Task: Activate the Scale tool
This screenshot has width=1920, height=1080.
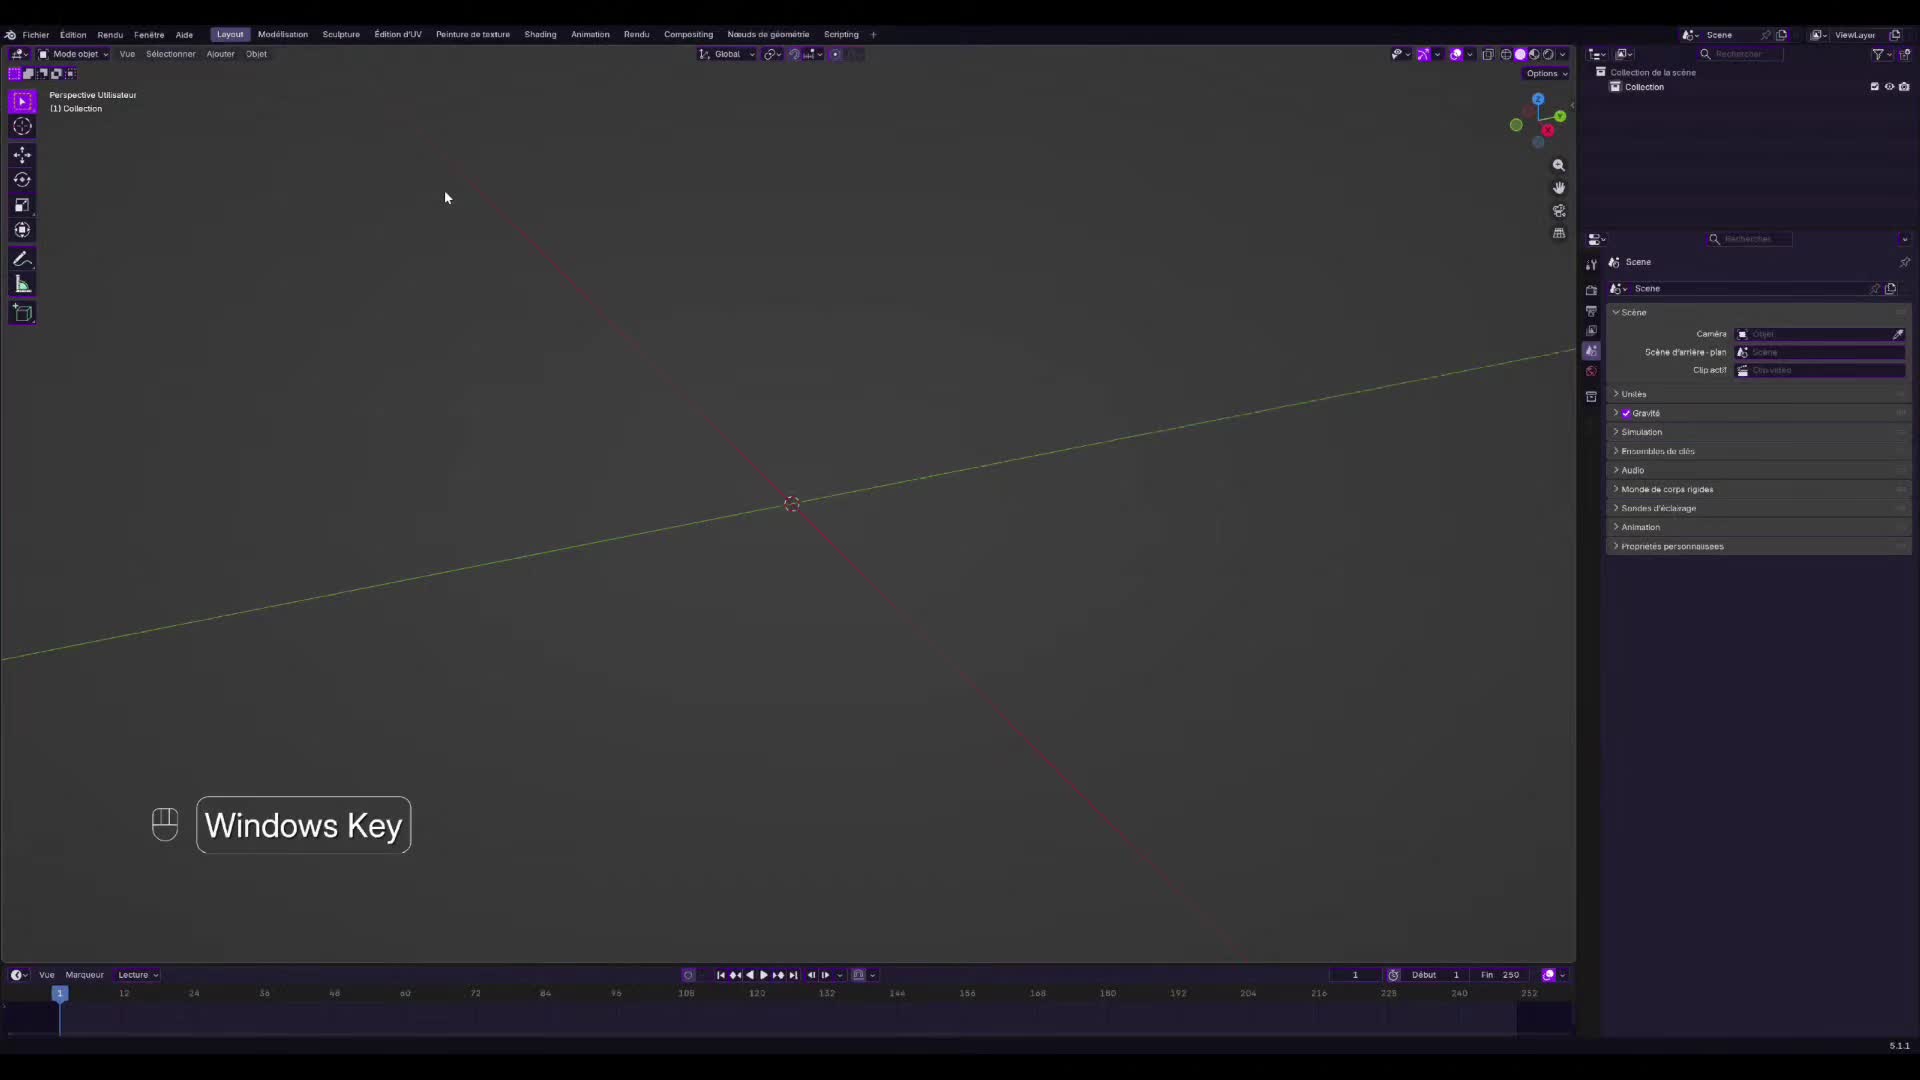Action: click(22, 205)
